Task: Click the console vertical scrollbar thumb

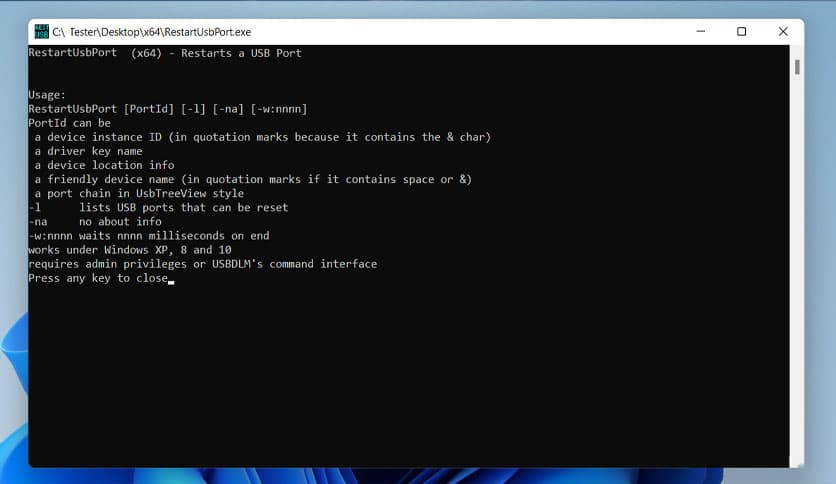Action: (x=797, y=67)
